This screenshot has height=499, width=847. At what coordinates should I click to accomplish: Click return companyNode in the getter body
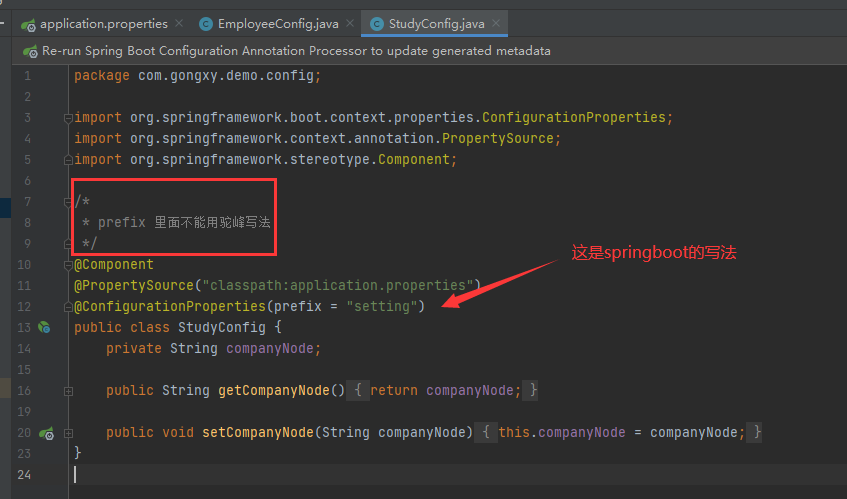click(x=442, y=391)
